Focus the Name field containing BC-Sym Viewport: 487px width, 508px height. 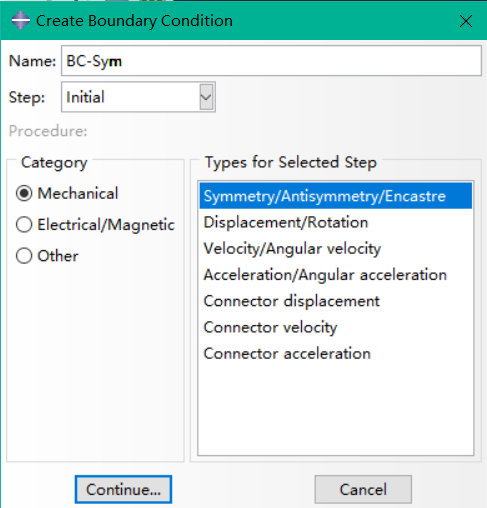(x=271, y=61)
